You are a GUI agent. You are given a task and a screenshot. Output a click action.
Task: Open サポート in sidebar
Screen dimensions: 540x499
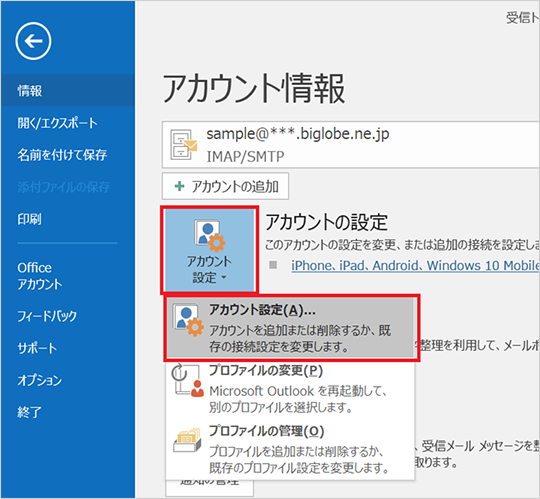coord(37,348)
